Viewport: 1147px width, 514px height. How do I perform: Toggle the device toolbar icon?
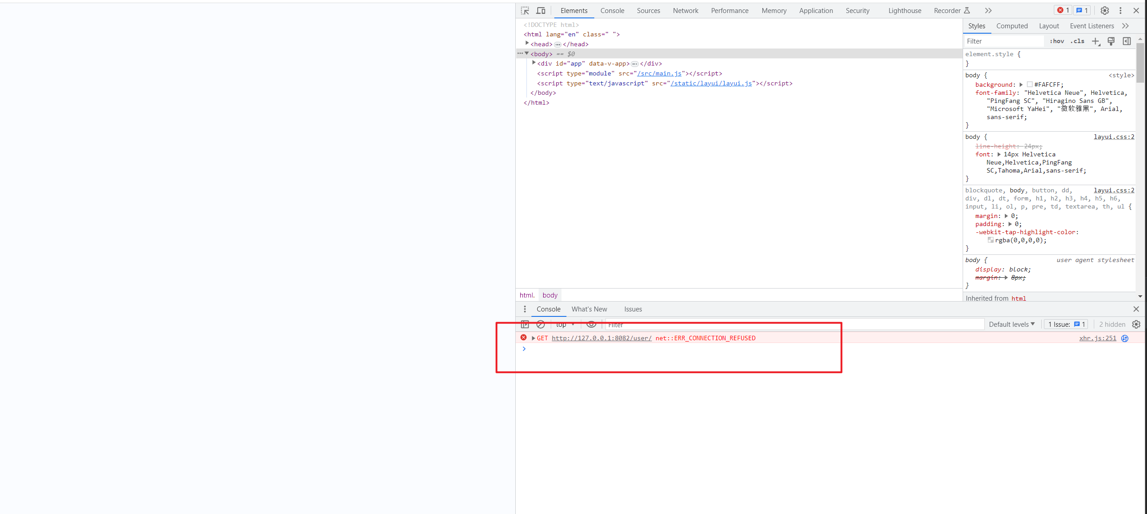pos(541,11)
